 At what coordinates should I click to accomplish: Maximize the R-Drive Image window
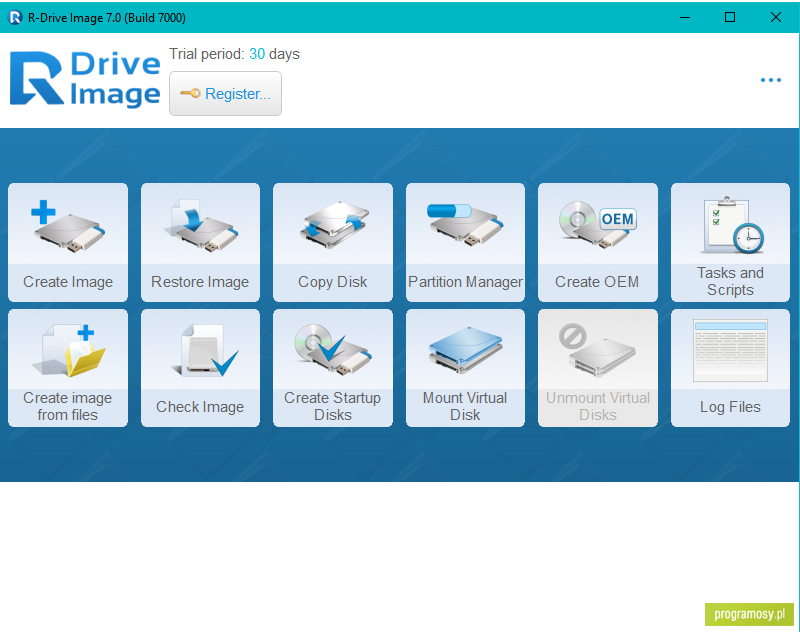(730, 17)
